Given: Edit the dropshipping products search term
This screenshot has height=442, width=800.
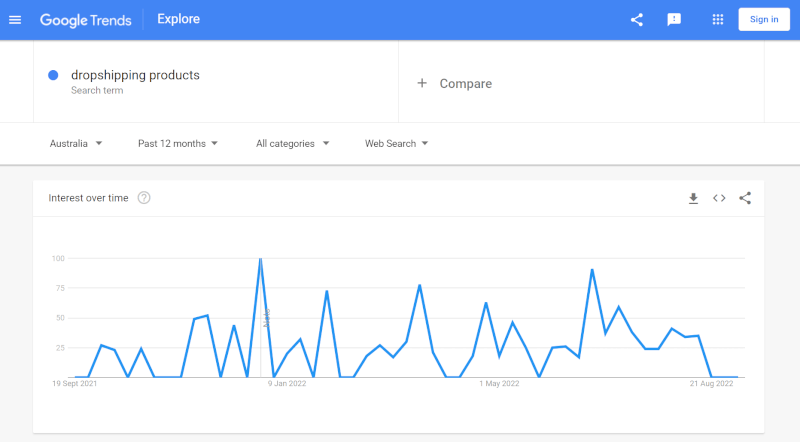Looking at the screenshot, I should pyautogui.click(x=135, y=75).
